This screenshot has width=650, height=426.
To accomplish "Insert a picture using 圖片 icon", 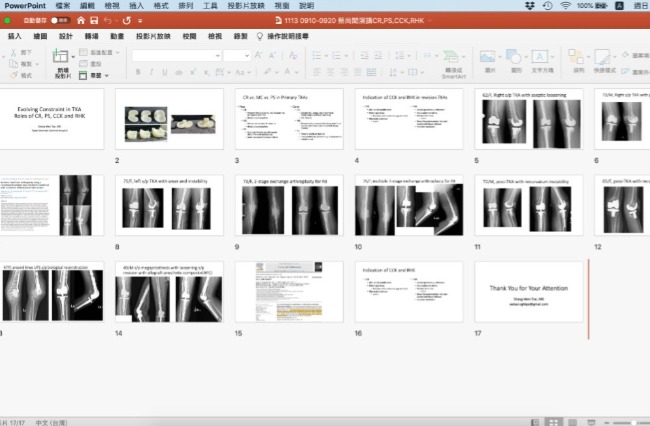I will click(490, 59).
